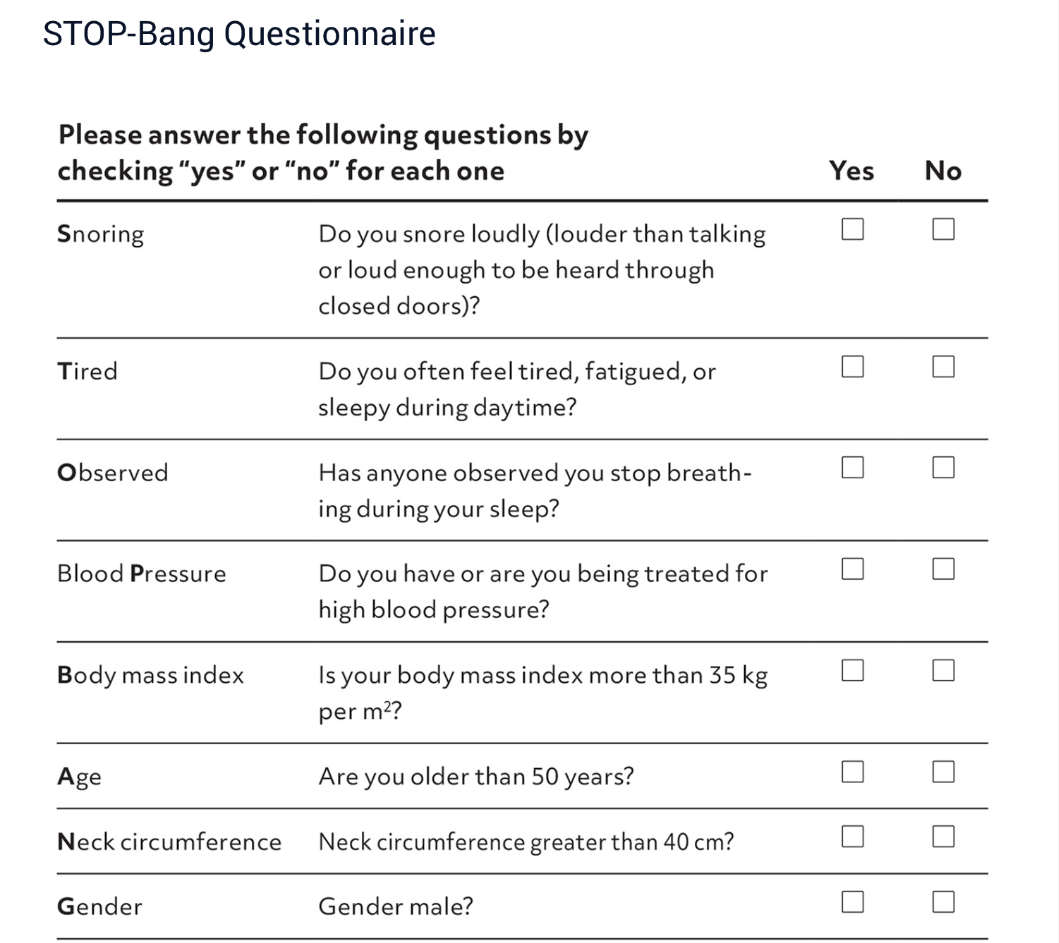Click the Yes column header

click(852, 170)
